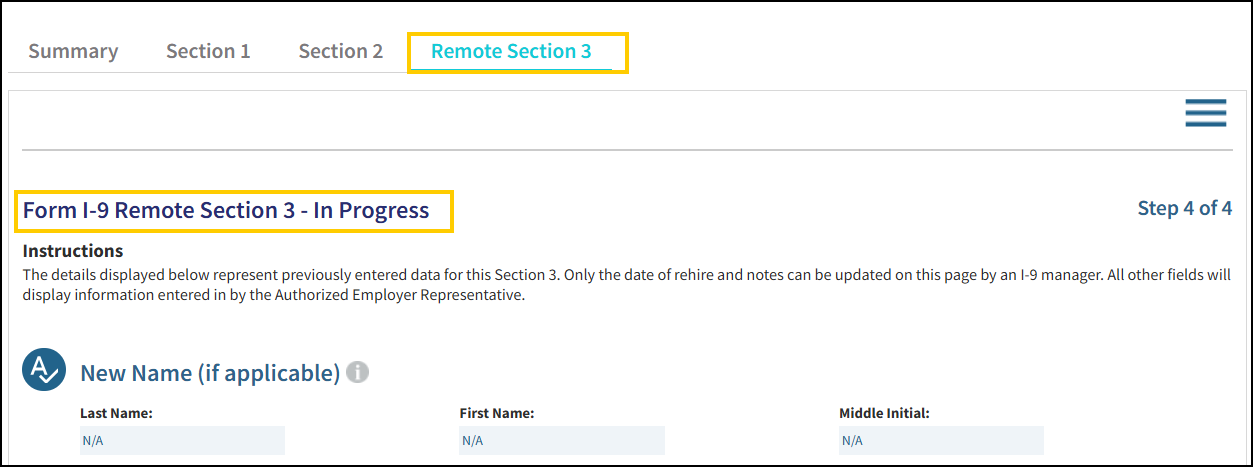Switch to the Summary tab
Image resolution: width=1253 pixels, height=467 pixels.
coord(73,51)
